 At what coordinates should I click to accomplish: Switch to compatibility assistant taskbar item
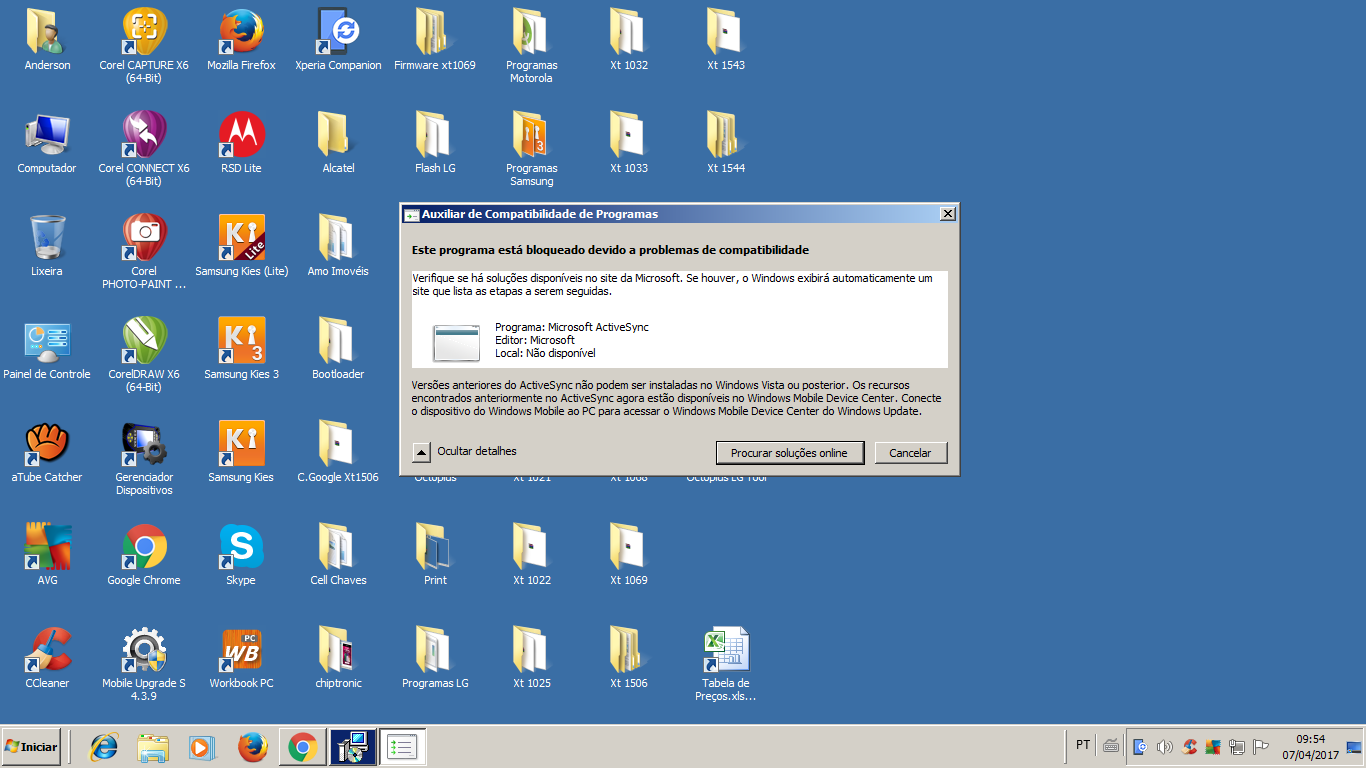(x=403, y=747)
